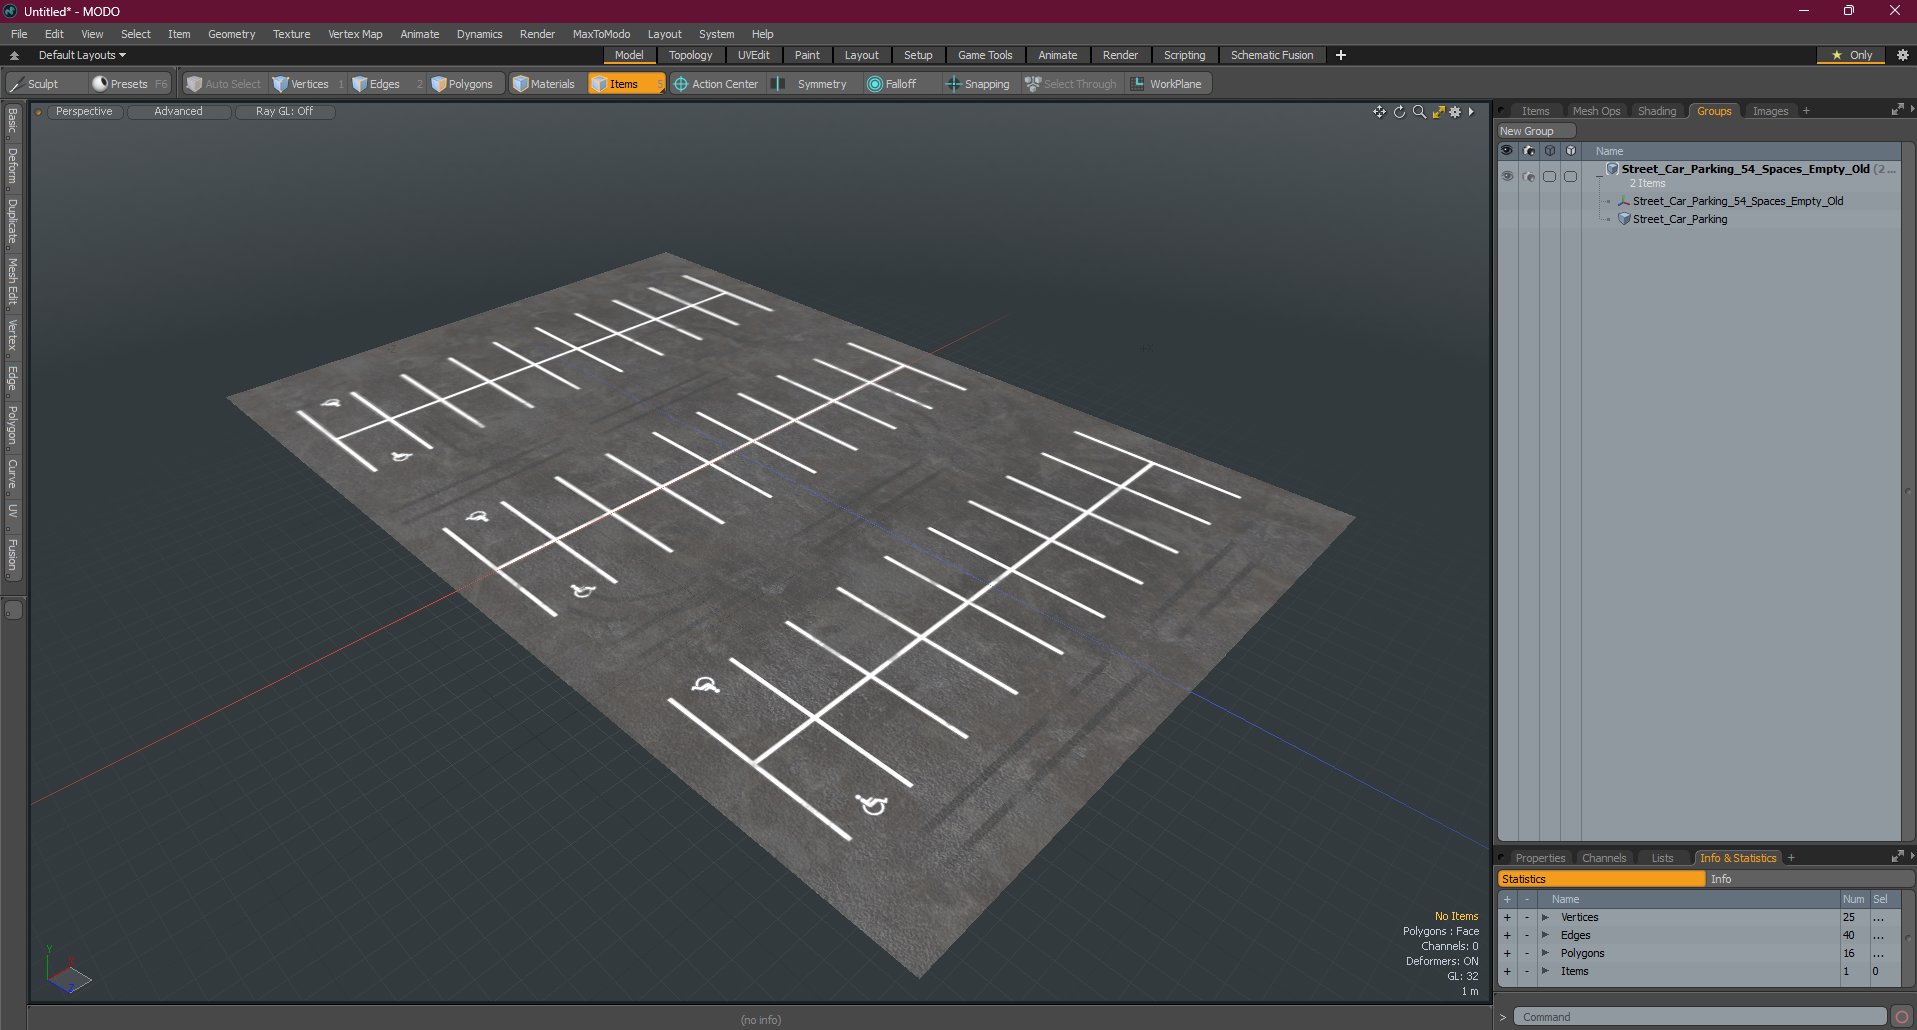Viewport: 1917px width, 1030px height.
Task: Expand the Polygons statistics row
Action: (x=1545, y=953)
